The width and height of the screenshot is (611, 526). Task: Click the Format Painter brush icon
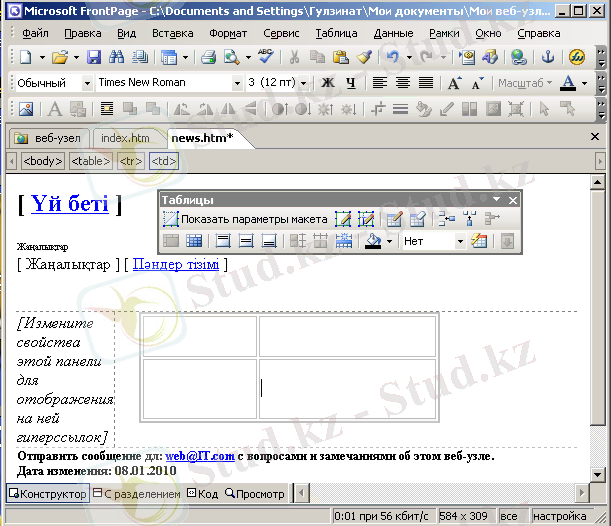(364, 57)
